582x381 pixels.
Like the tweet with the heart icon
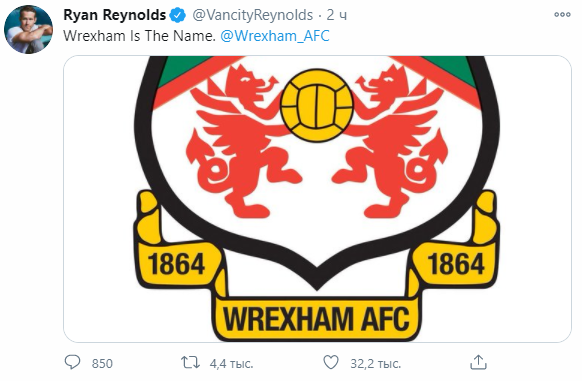coord(331,362)
